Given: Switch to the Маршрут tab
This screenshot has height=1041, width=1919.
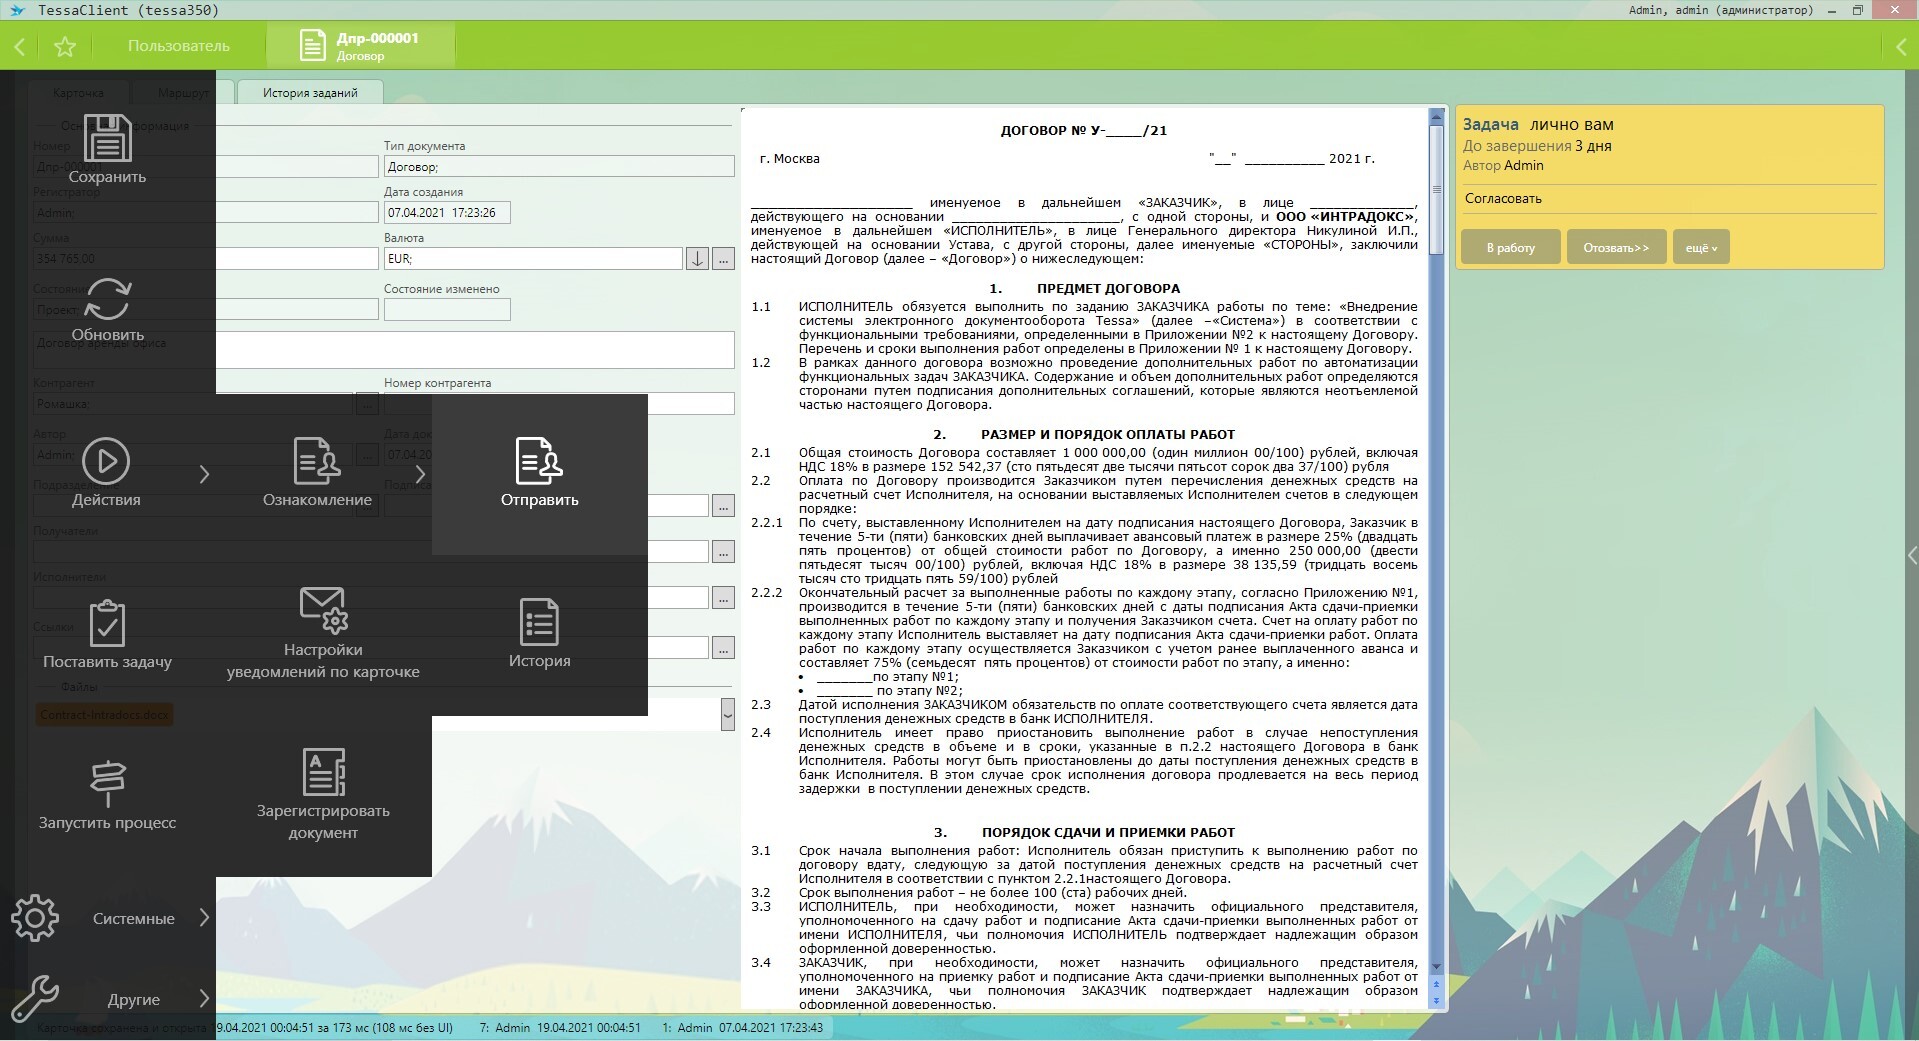Looking at the screenshot, I should (184, 92).
